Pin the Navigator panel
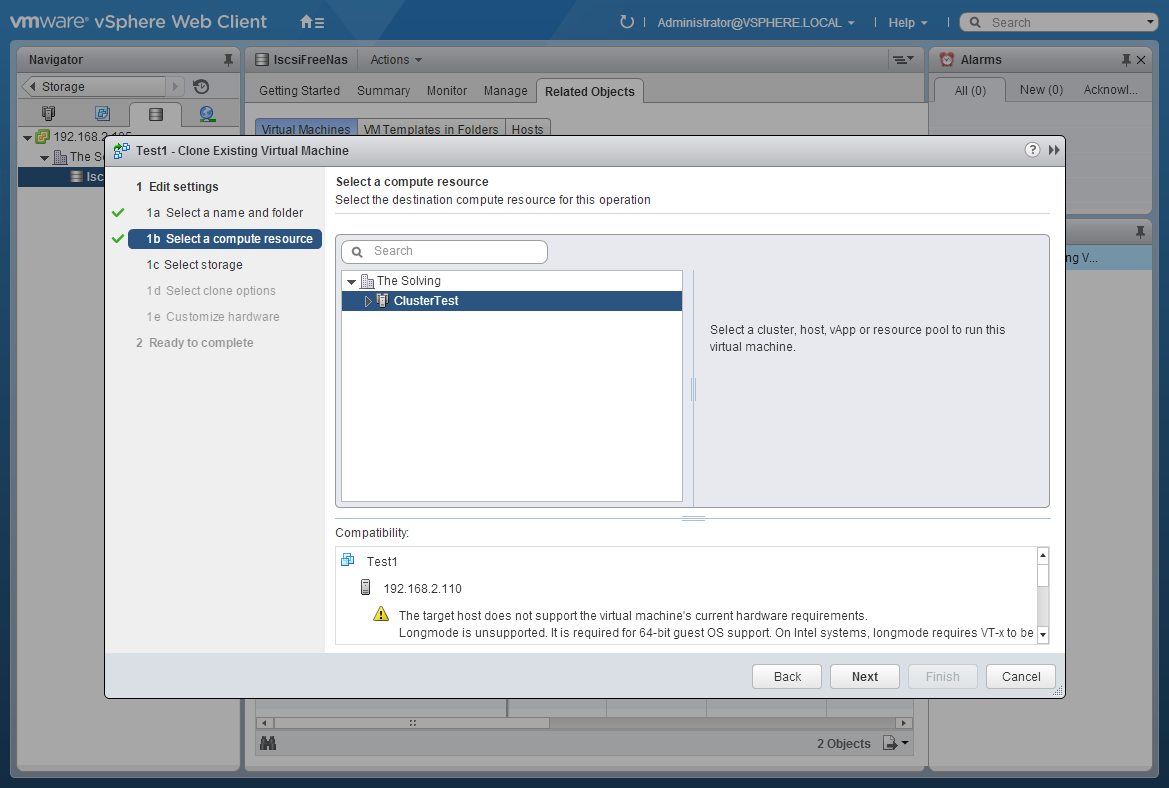Screen dimensions: 1169x788 tap(228, 60)
